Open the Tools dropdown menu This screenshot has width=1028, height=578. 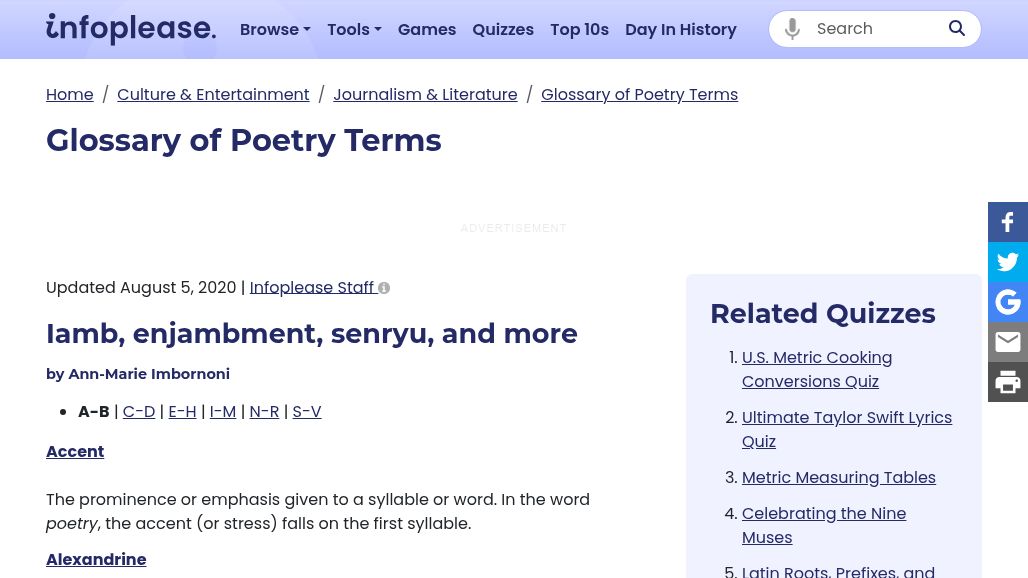(x=354, y=29)
